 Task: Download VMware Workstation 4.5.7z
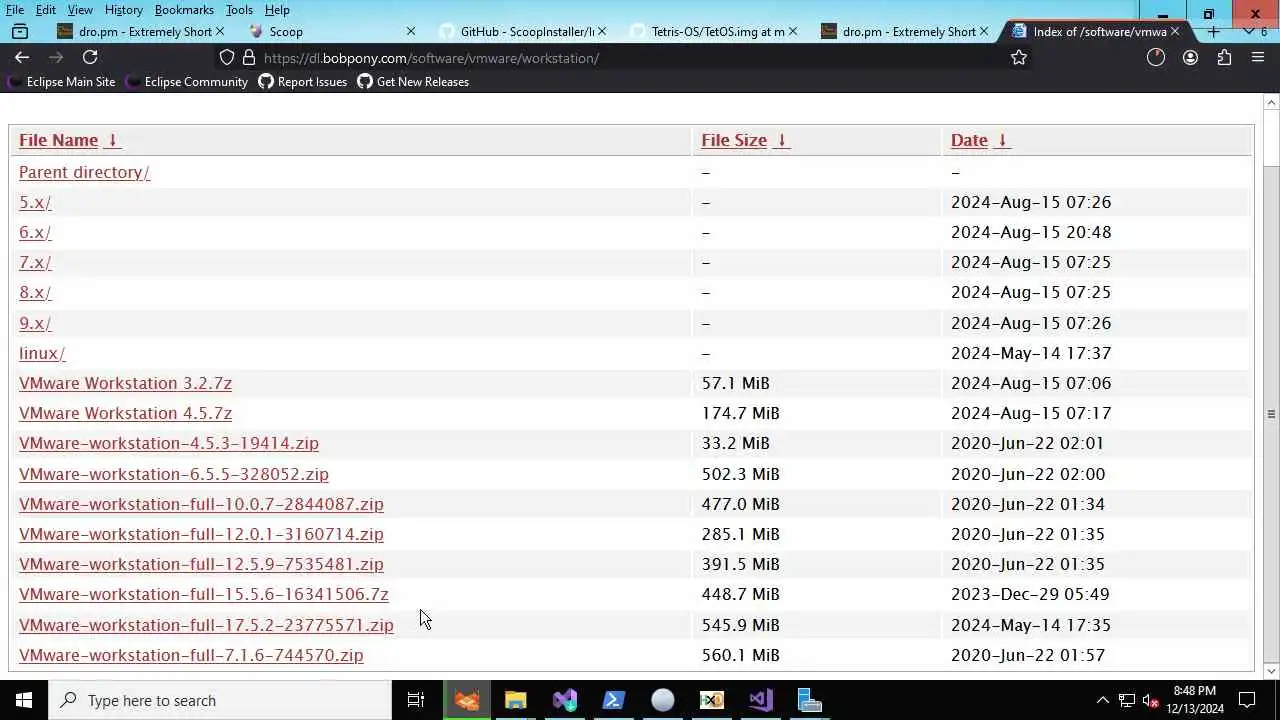(x=125, y=413)
